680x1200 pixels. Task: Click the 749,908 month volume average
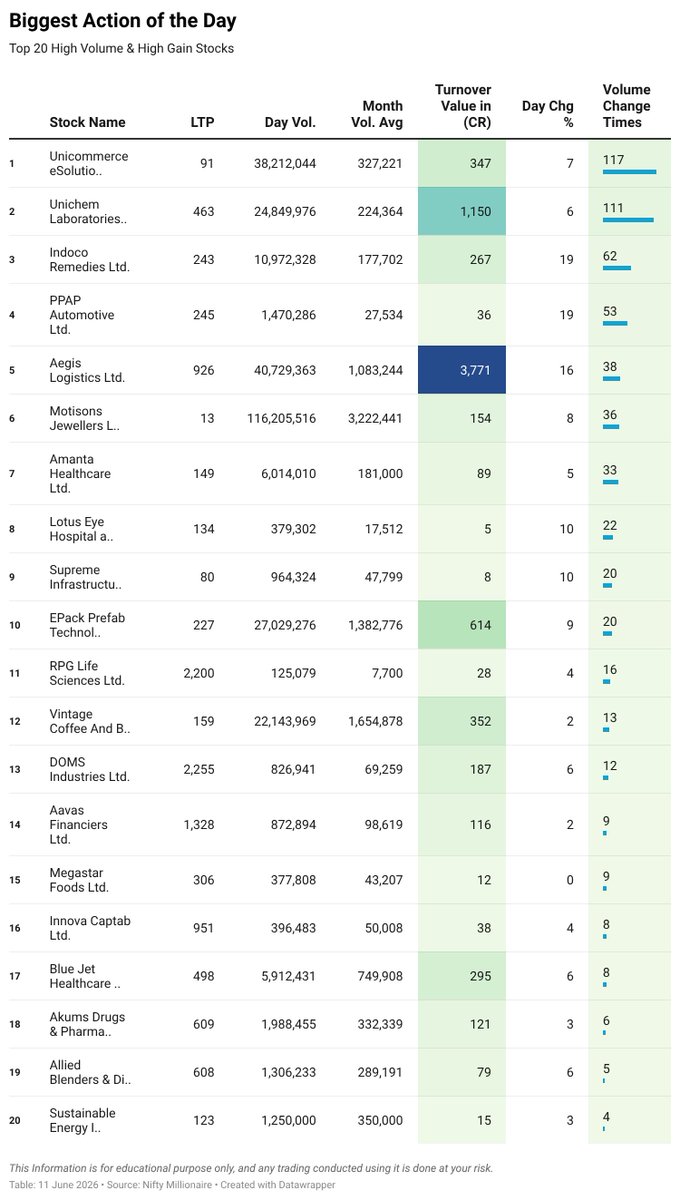tap(380, 976)
